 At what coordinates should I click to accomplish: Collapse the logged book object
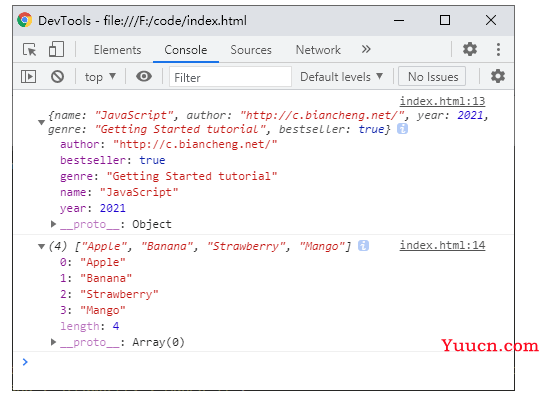(x=41, y=122)
